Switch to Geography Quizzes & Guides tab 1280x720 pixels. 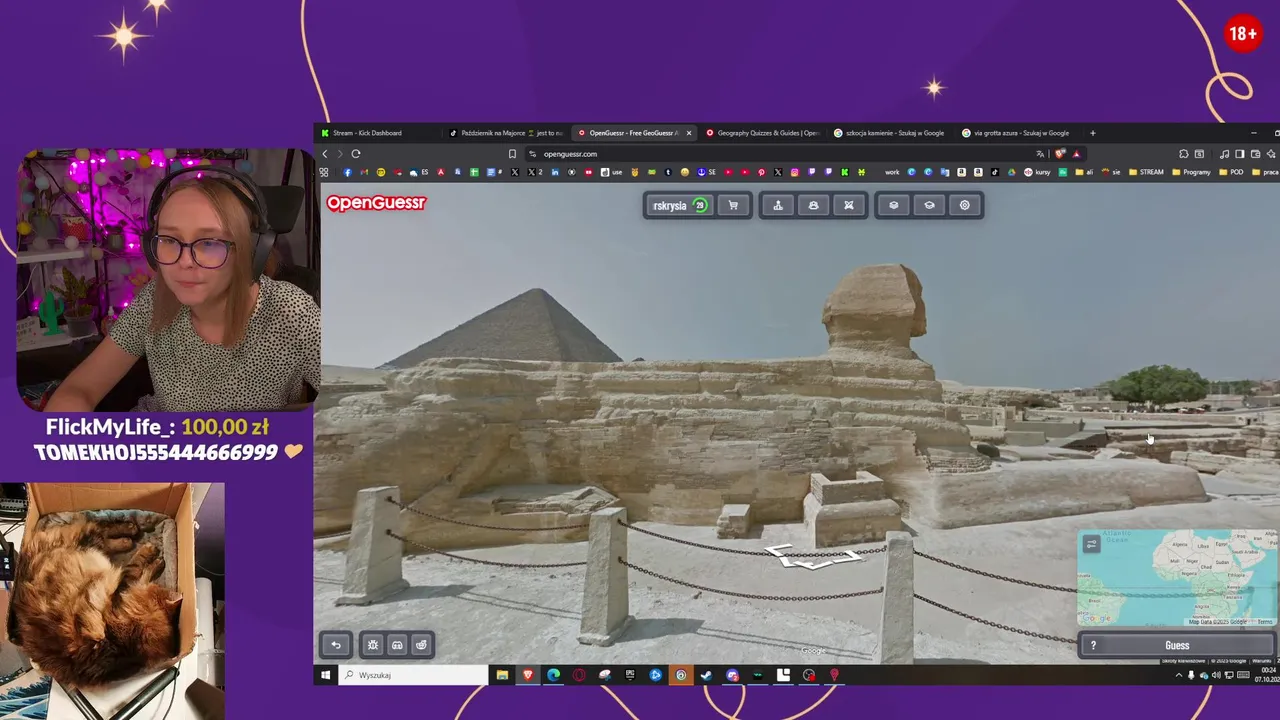(x=762, y=133)
